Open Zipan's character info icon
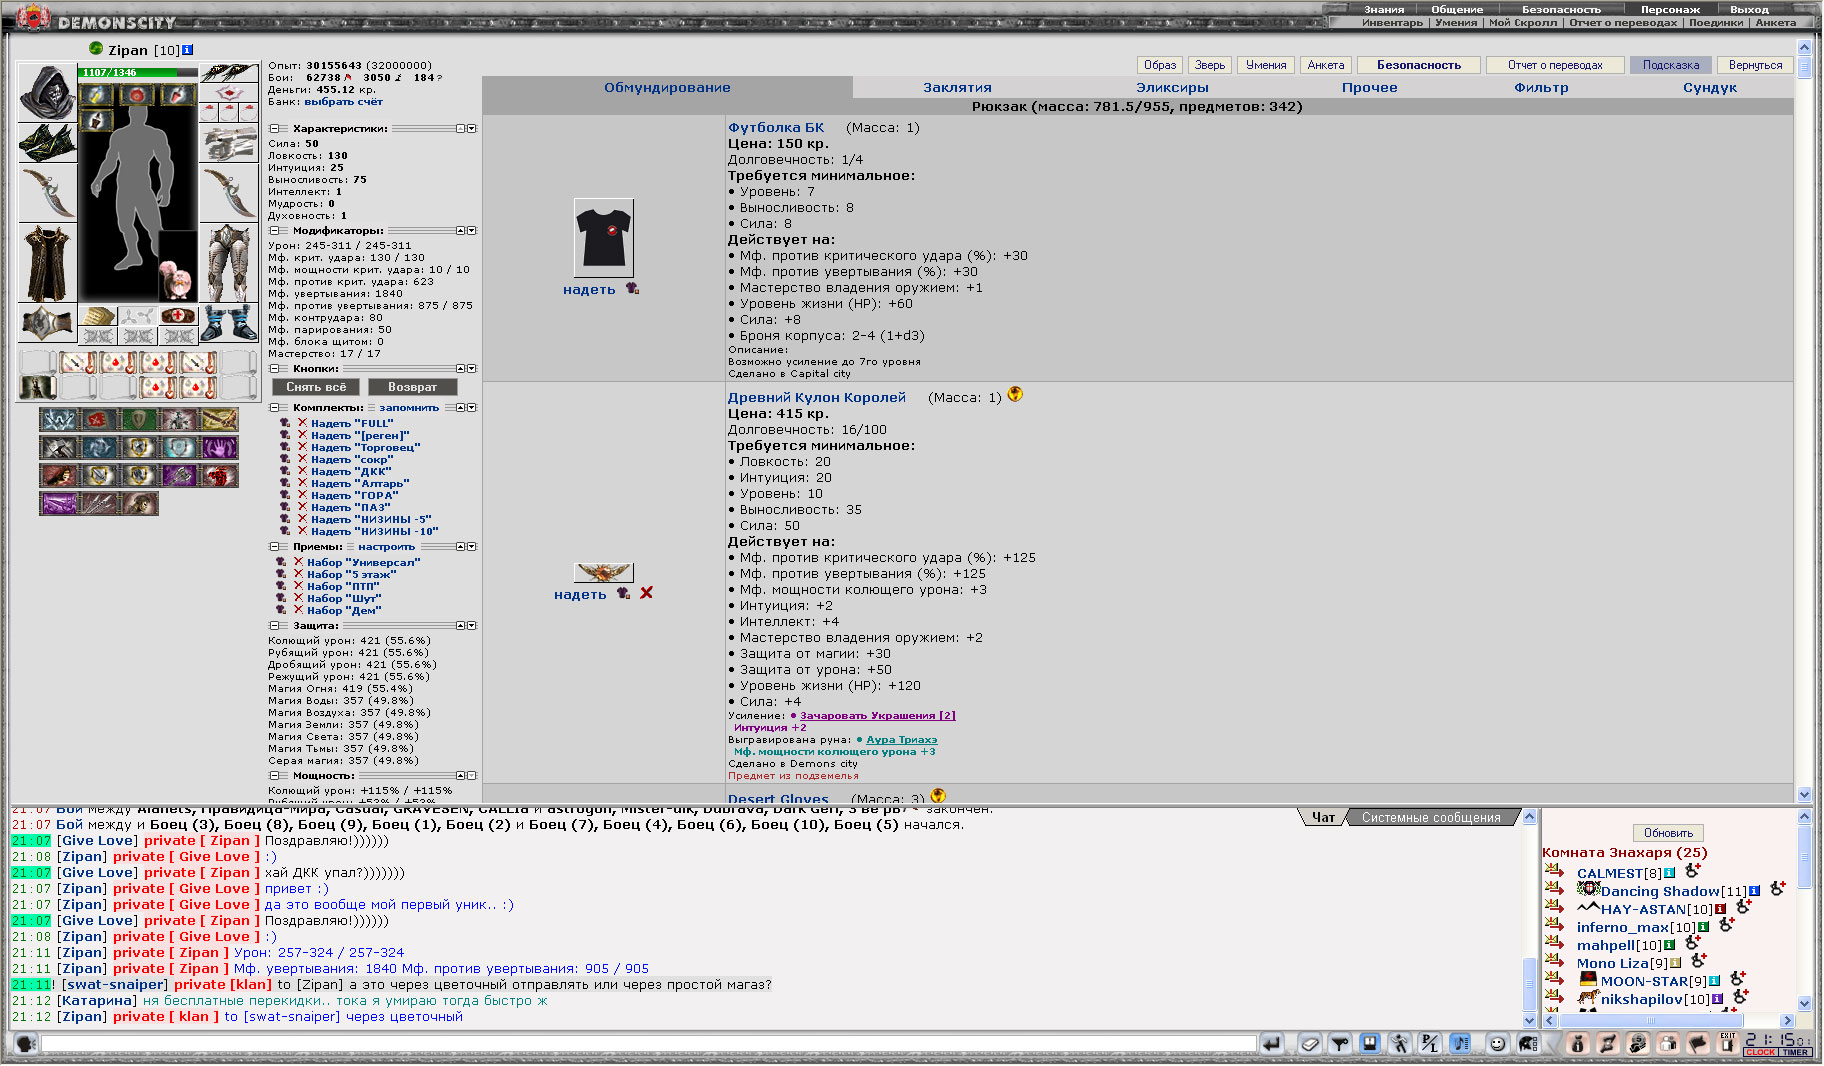The width and height of the screenshot is (1824, 1066). [188, 50]
